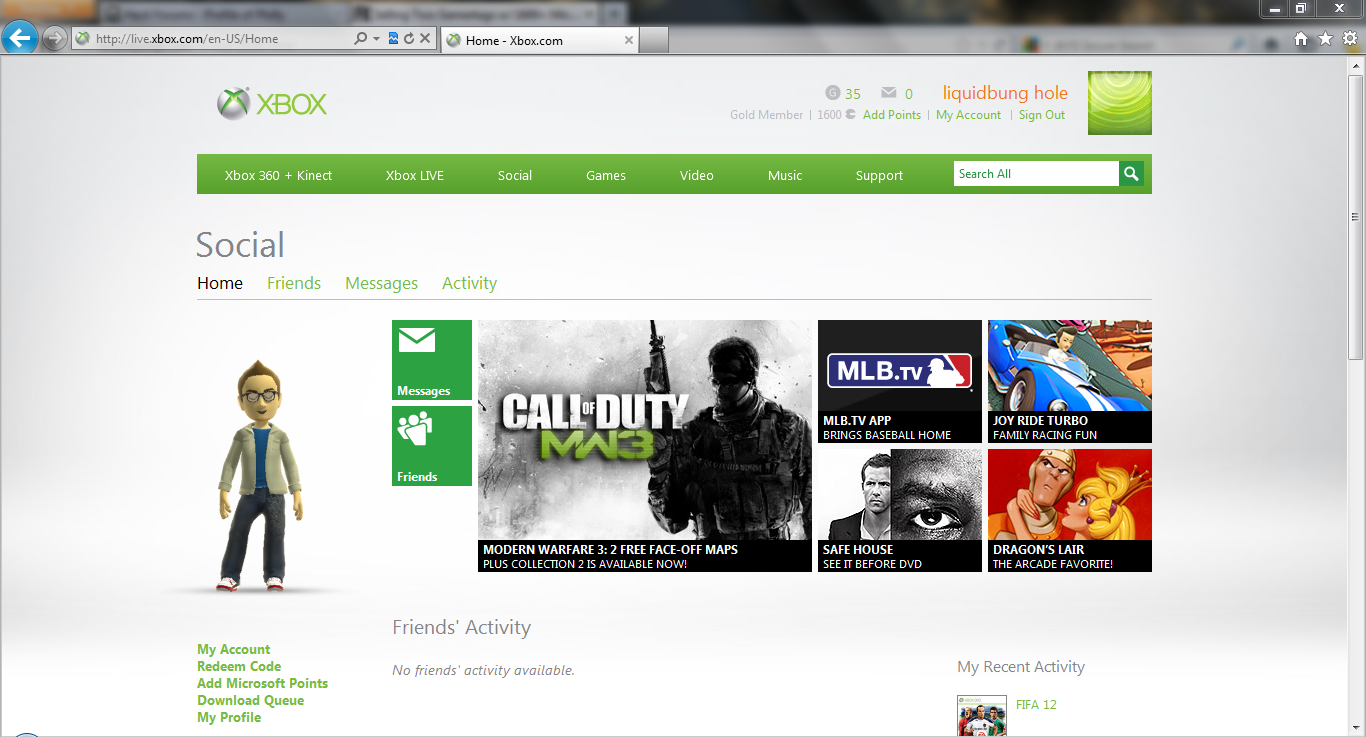Click the green gamer picture avatar tile
This screenshot has height=737, width=1366.
pyautogui.click(x=1120, y=103)
